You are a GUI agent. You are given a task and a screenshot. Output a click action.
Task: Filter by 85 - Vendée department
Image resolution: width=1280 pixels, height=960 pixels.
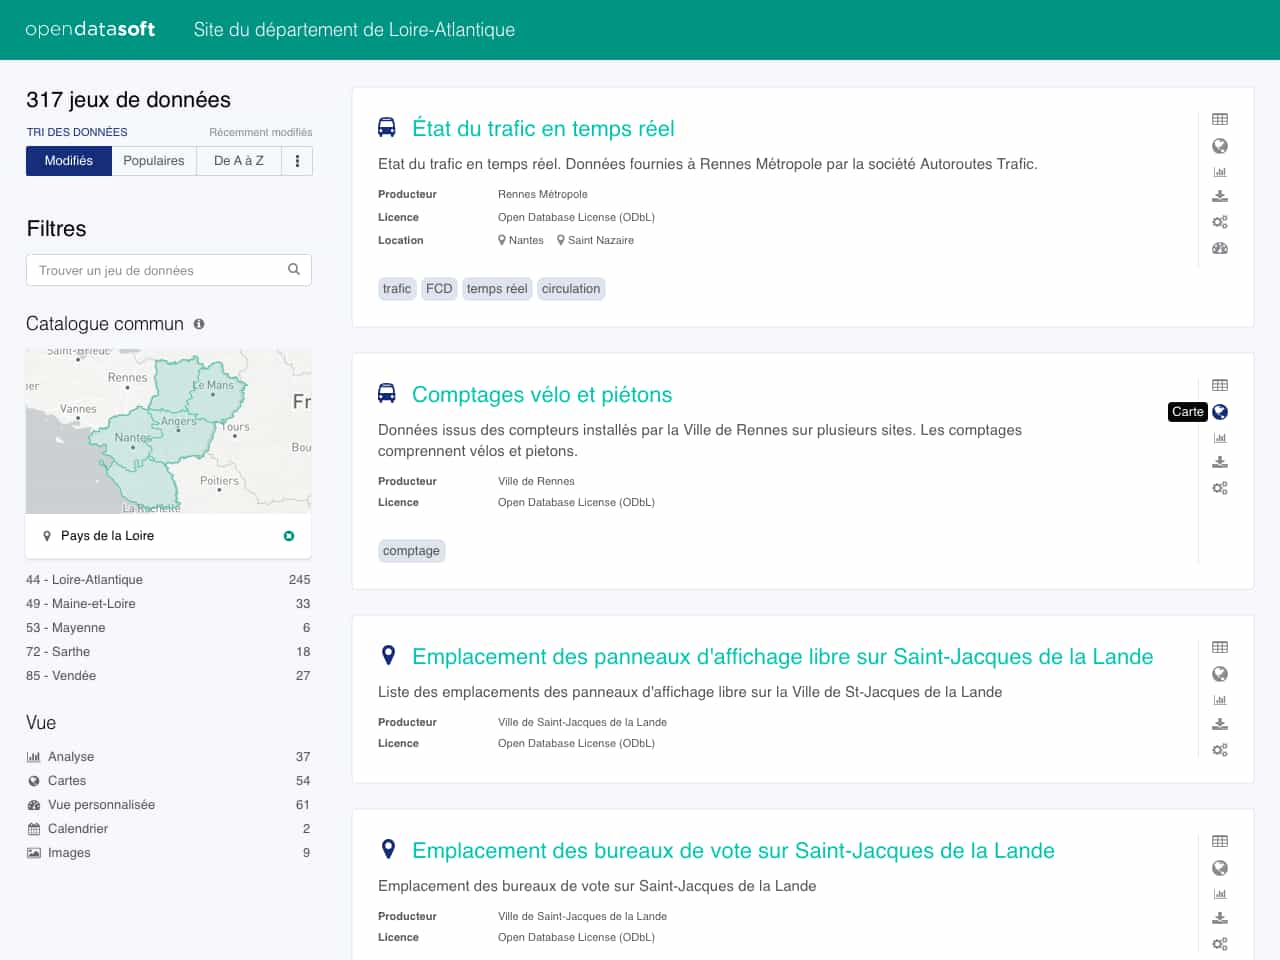[61, 676]
